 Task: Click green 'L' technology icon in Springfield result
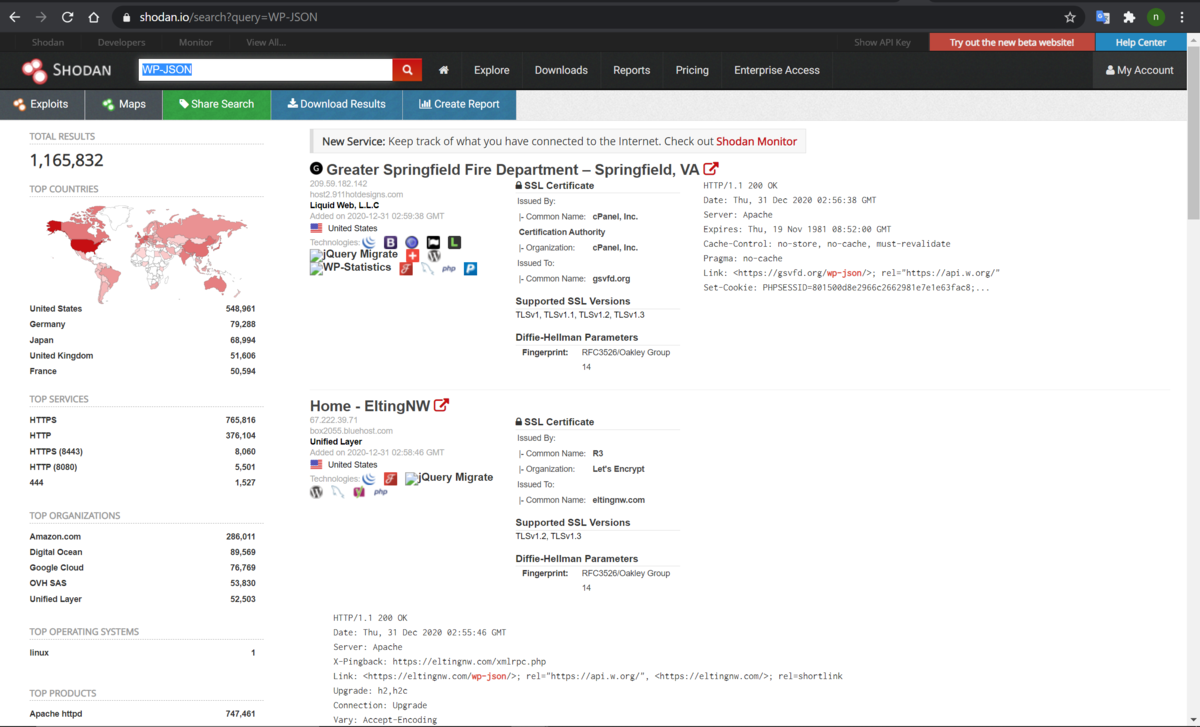(x=454, y=242)
